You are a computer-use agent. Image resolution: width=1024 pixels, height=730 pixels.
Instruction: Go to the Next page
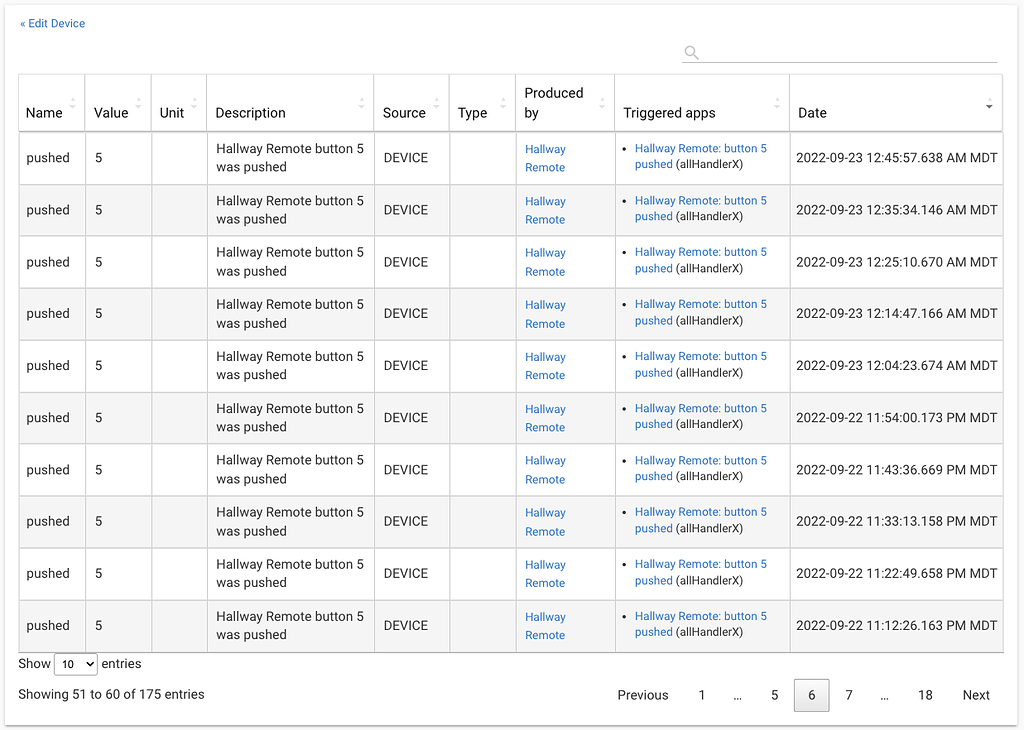976,695
